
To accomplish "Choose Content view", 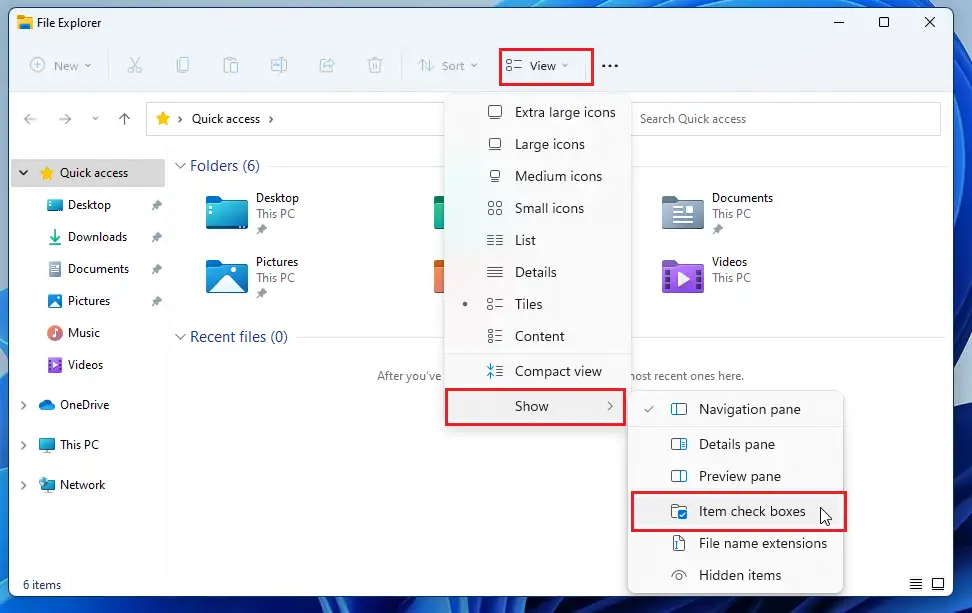I will coord(537,337).
